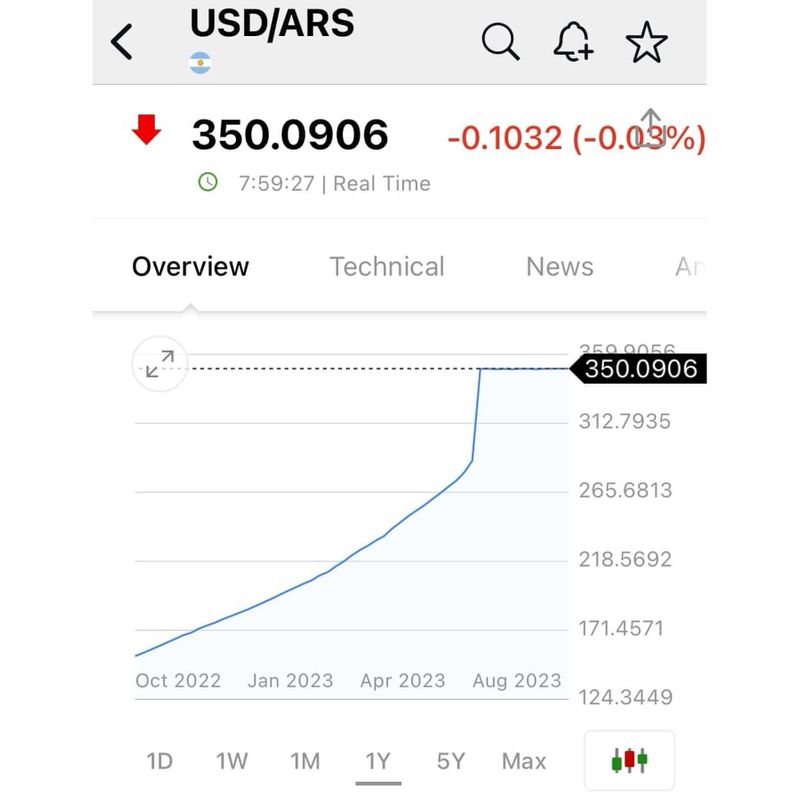This screenshot has height=800, width=800.
Task: Tap the share icon
Action: tap(651, 127)
